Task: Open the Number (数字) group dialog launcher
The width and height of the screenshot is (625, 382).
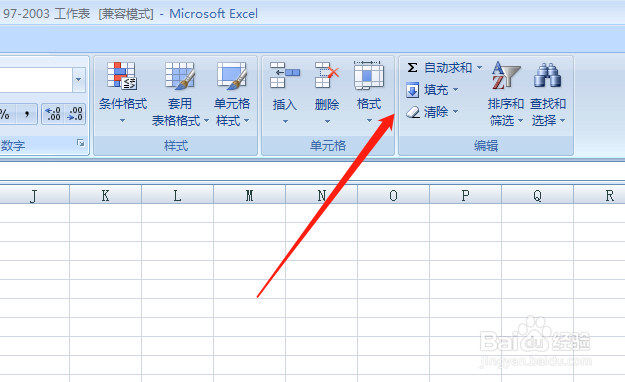Action: coord(81,143)
